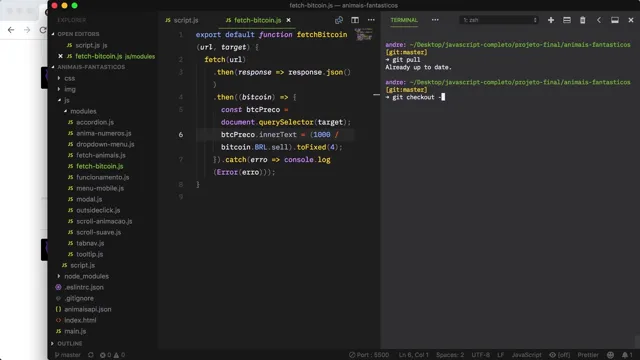Open editor more actions menu

click(x=371, y=20)
